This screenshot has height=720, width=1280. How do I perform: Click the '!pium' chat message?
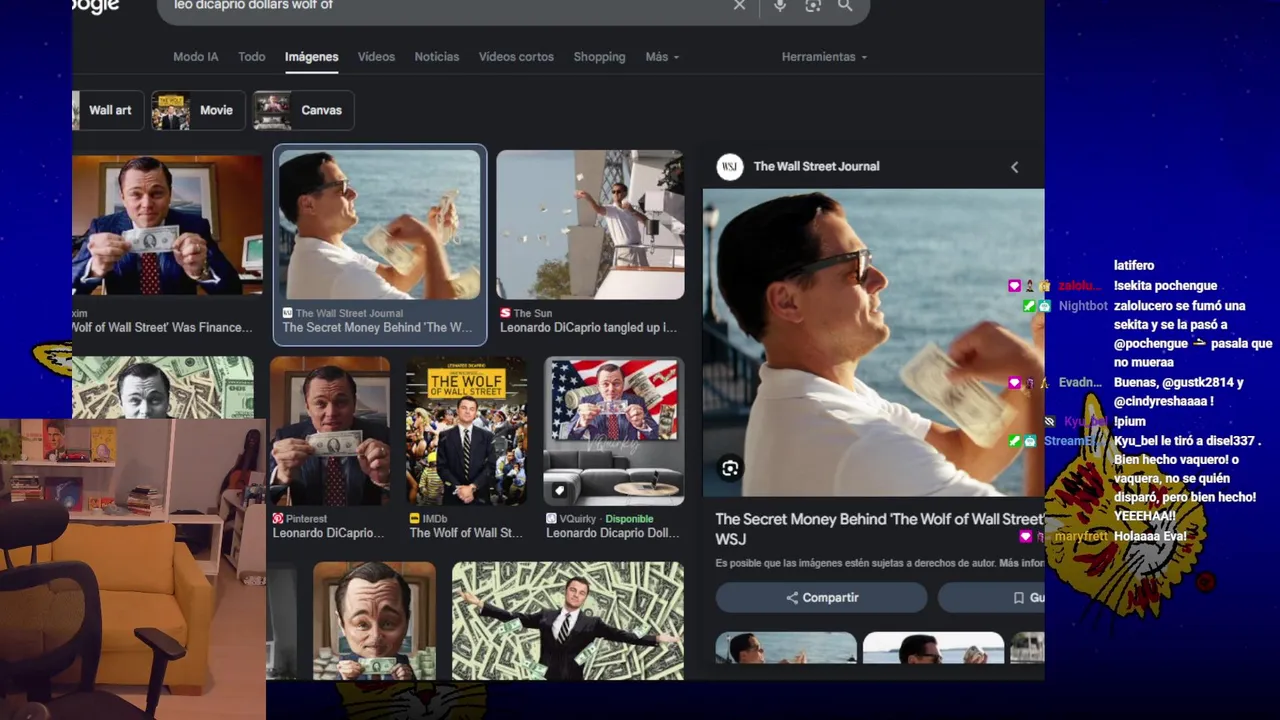coord(1130,421)
